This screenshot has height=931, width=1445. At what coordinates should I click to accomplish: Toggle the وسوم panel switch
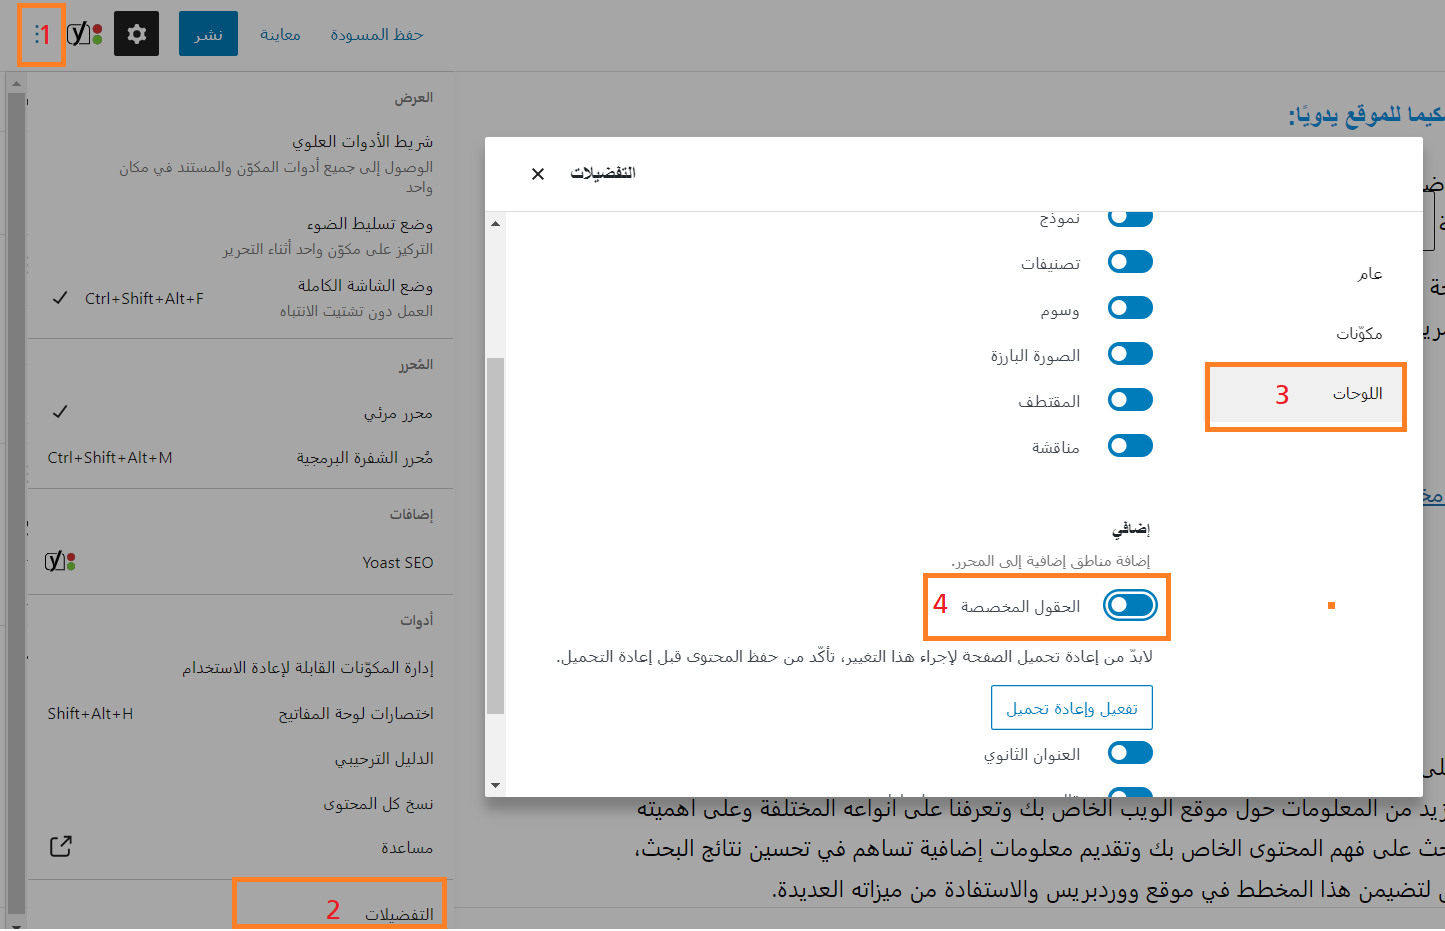click(x=1130, y=308)
